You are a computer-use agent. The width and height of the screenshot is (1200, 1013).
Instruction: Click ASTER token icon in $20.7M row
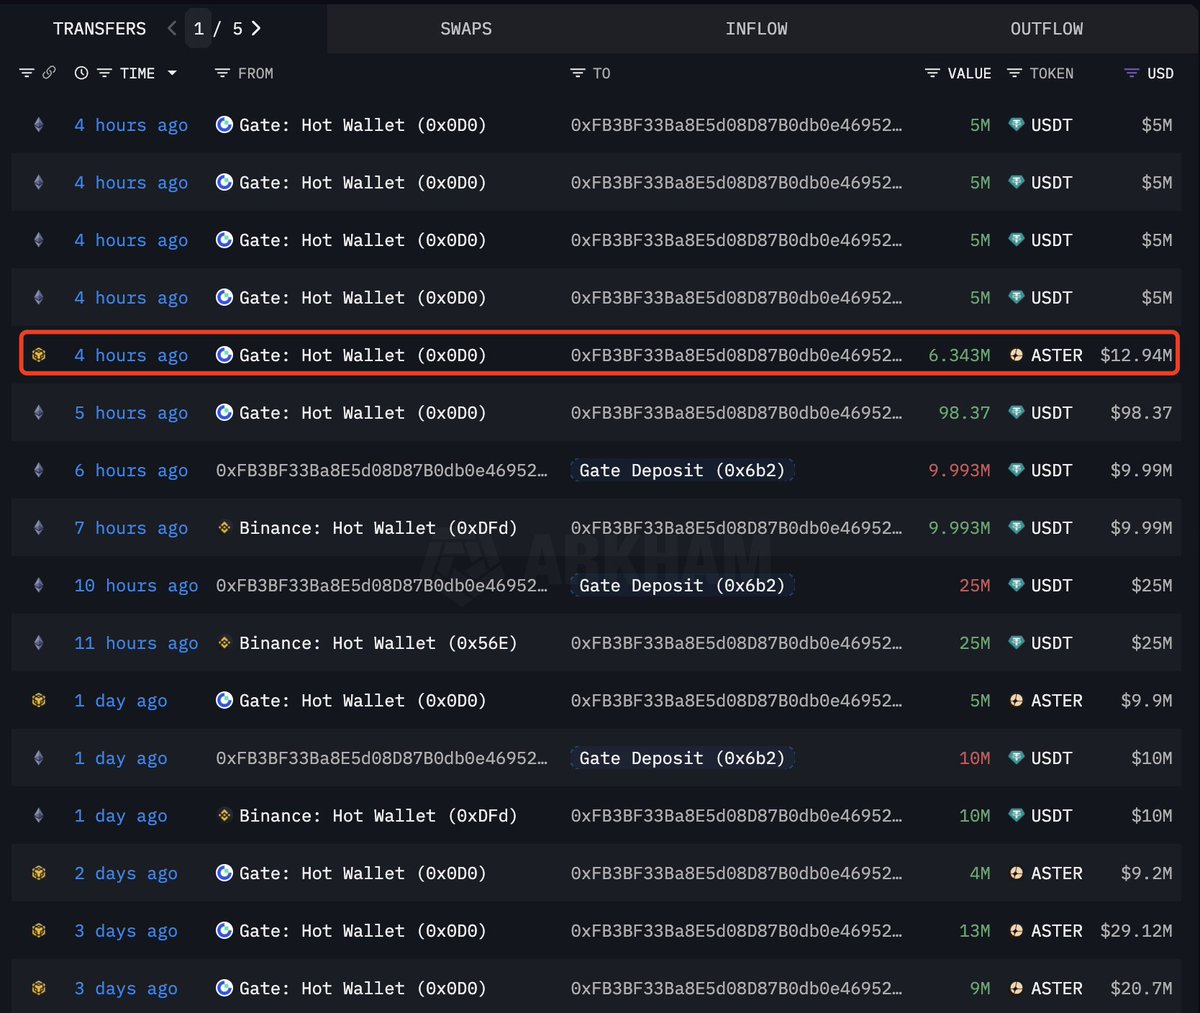click(x=1016, y=988)
